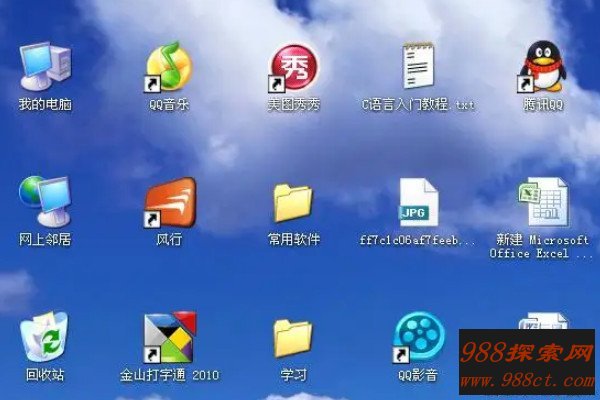Screen dimensions: 600x400
Task: Select the 回收站 recycle bin icon
Action: (x=44, y=337)
